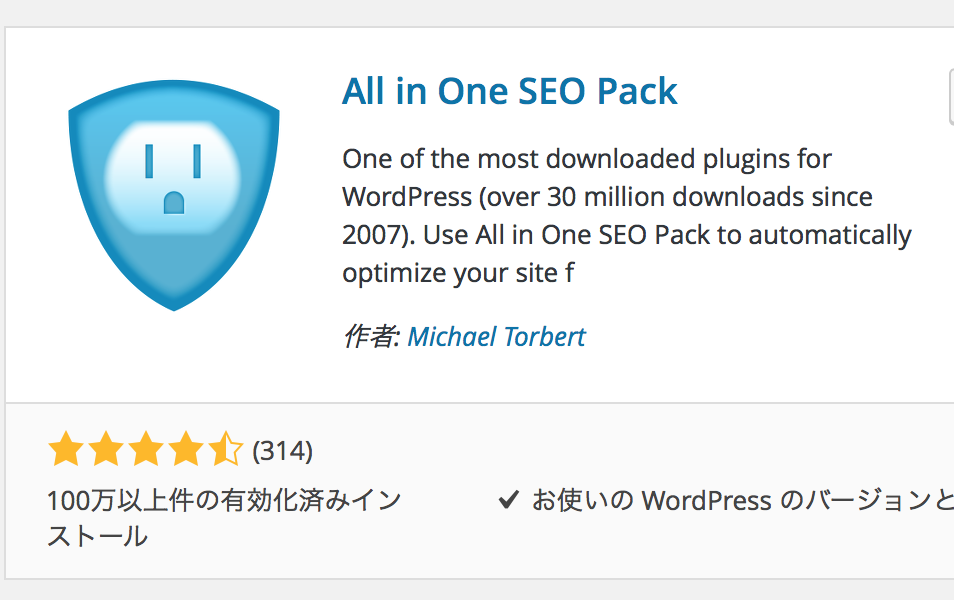The height and width of the screenshot is (600, 954).
Task: Click the fourth gold rating star
Action: coord(186,451)
